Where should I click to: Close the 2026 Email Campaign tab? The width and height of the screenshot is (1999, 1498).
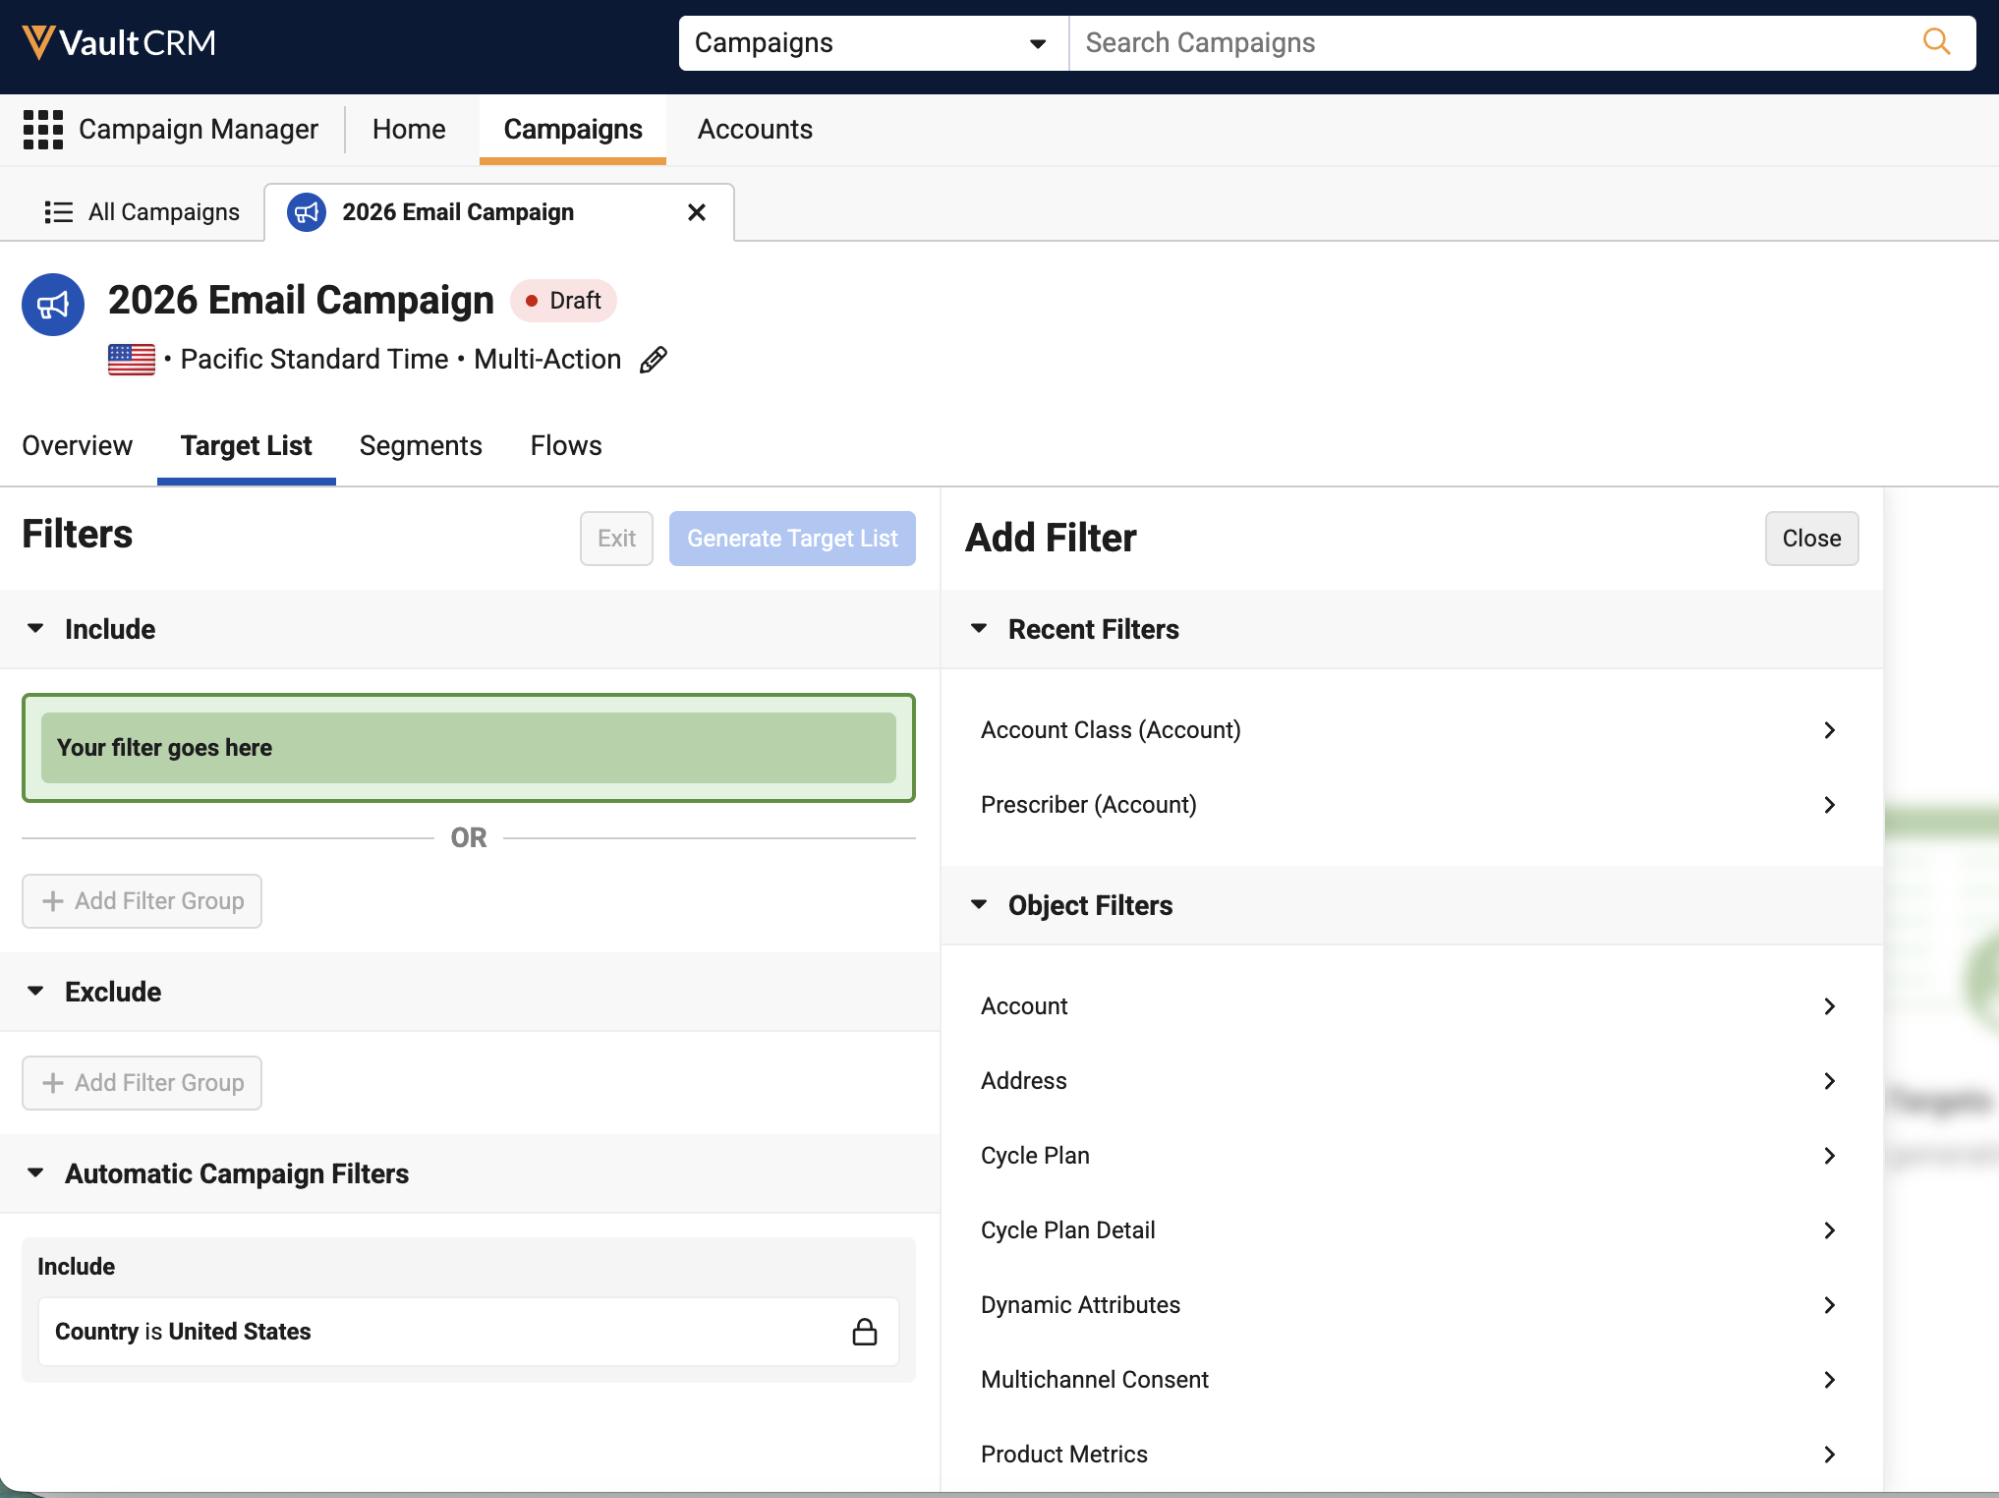click(x=697, y=212)
